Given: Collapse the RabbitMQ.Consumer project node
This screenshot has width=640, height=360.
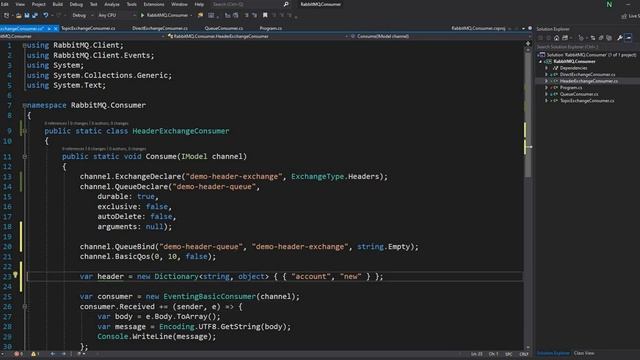Looking at the screenshot, I should pyautogui.click(x=541, y=62).
